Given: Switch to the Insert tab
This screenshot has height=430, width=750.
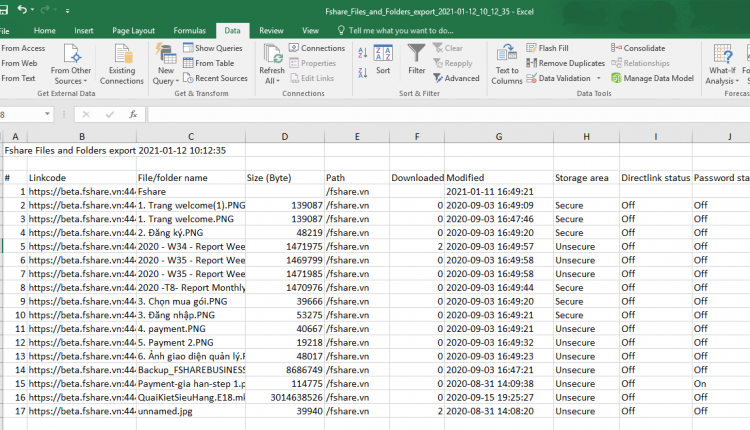Looking at the screenshot, I should tap(84, 31).
